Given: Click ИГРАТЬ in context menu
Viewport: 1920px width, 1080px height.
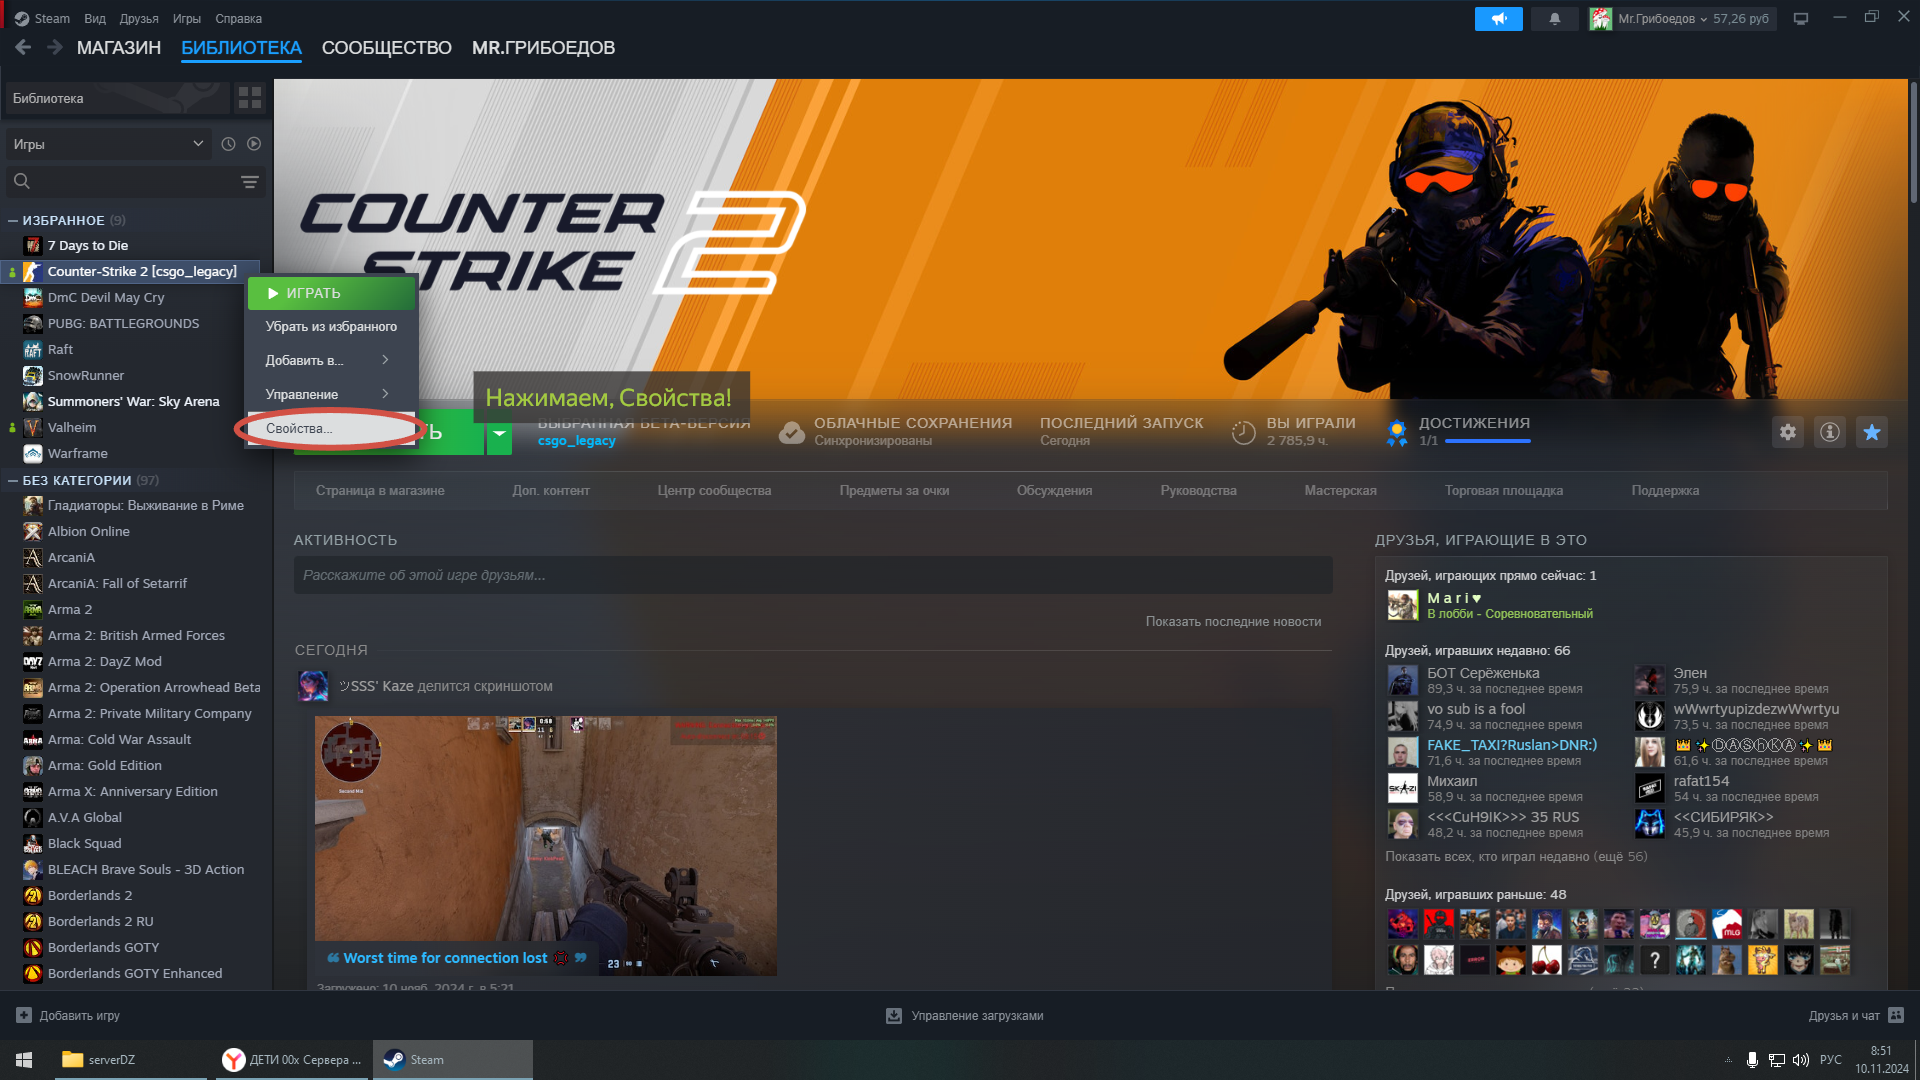Looking at the screenshot, I should click(331, 293).
